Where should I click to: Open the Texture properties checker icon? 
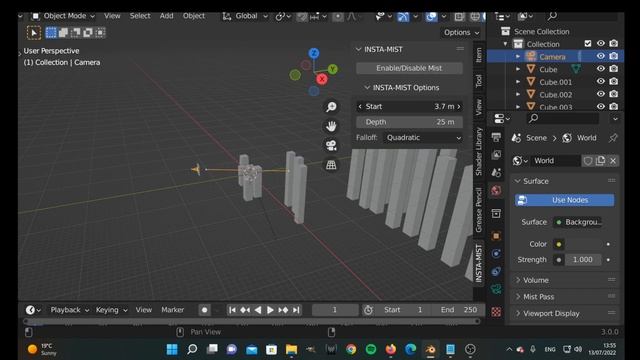pyautogui.click(x=496, y=312)
